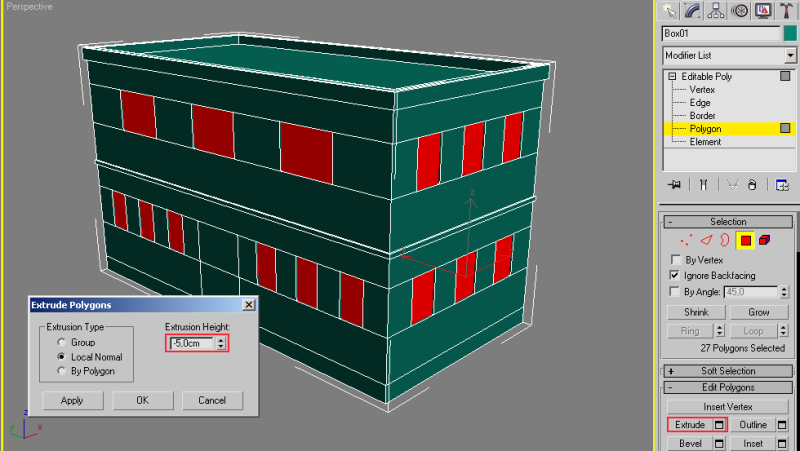
Task: Click the Inset button
Action: (x=753, y=443)
